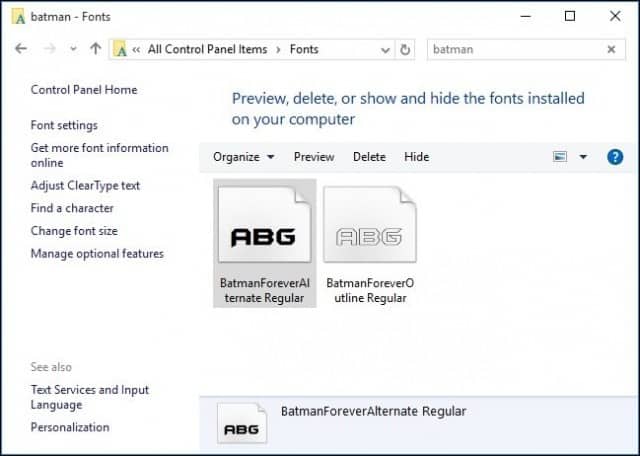Viewport: 640px width, 456px height.
Task: Show hidden breadcrumb locations chevron
Action: click(136, 50)
